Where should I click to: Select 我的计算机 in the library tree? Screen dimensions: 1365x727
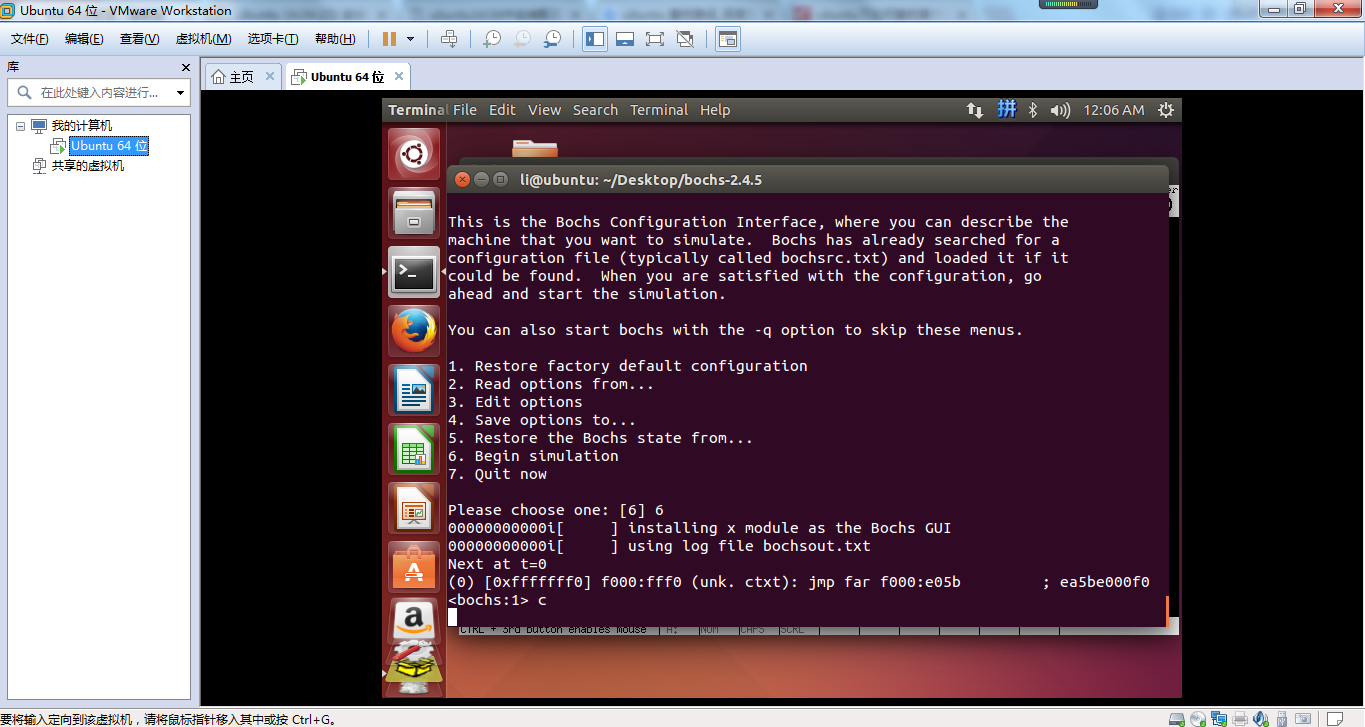coord(82,126)
